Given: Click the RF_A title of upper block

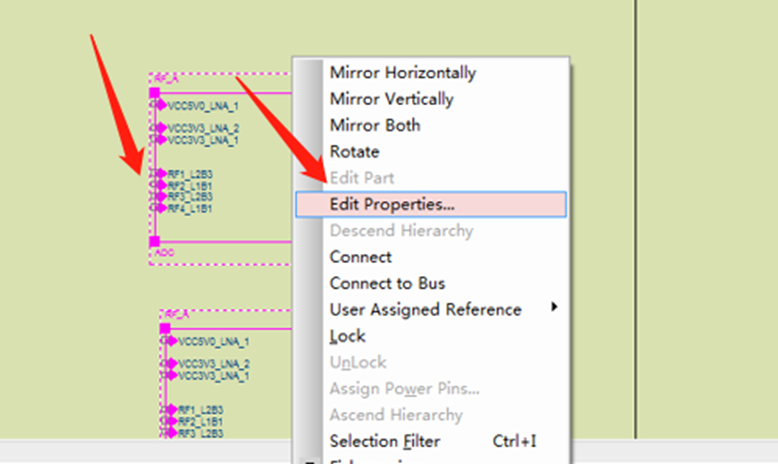Looking at the screenshot, I should (x=168, y=78).
